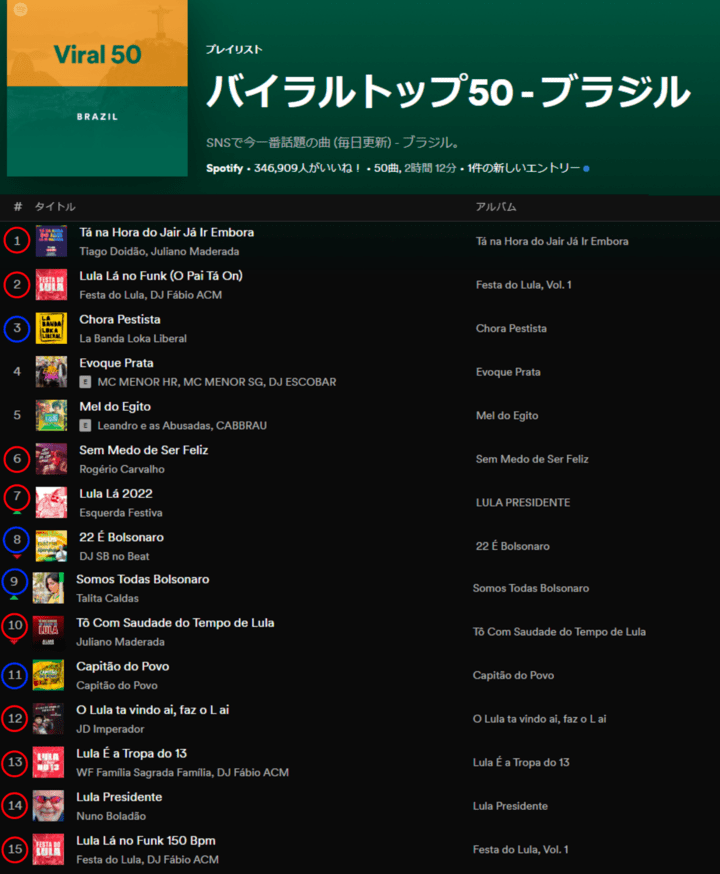Click album art for Chora Pestista
Viewport: 720px width, 874px height.
51,328
